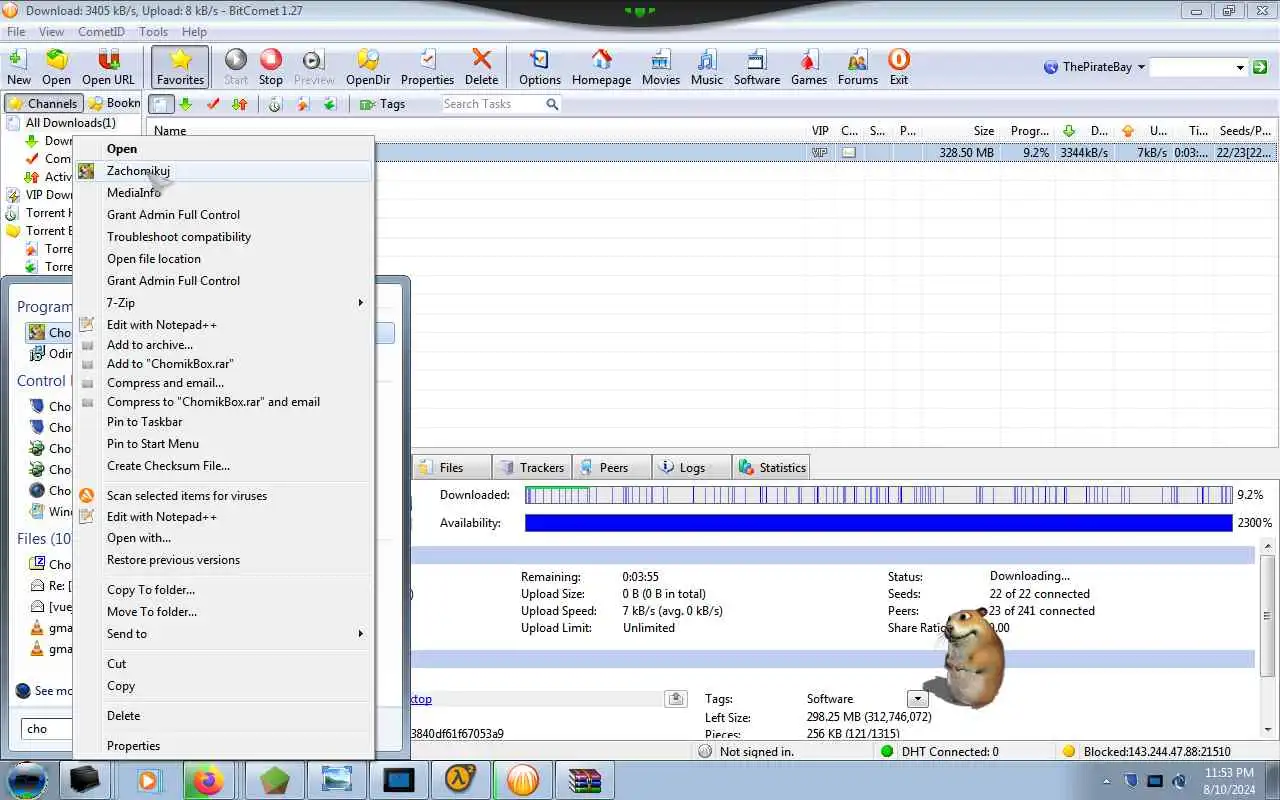The image size is (1280, 800).
Task: Click the Not signed in status entry
Action: (746, 752)
